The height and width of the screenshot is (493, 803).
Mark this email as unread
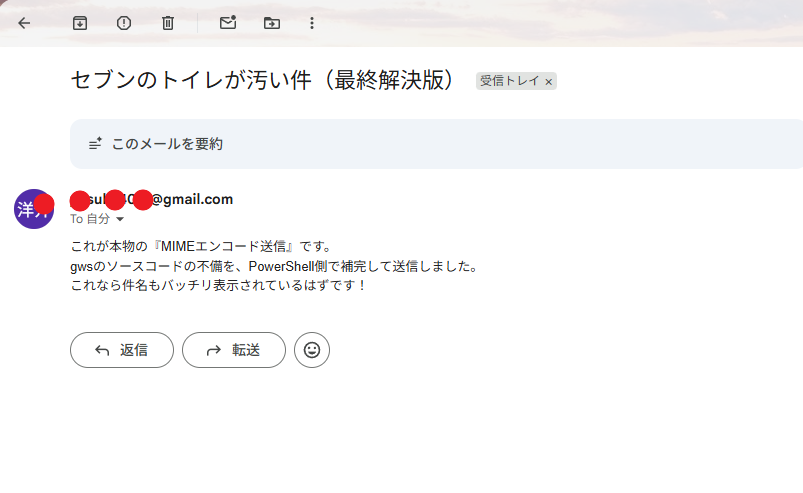tap(228, 23)
